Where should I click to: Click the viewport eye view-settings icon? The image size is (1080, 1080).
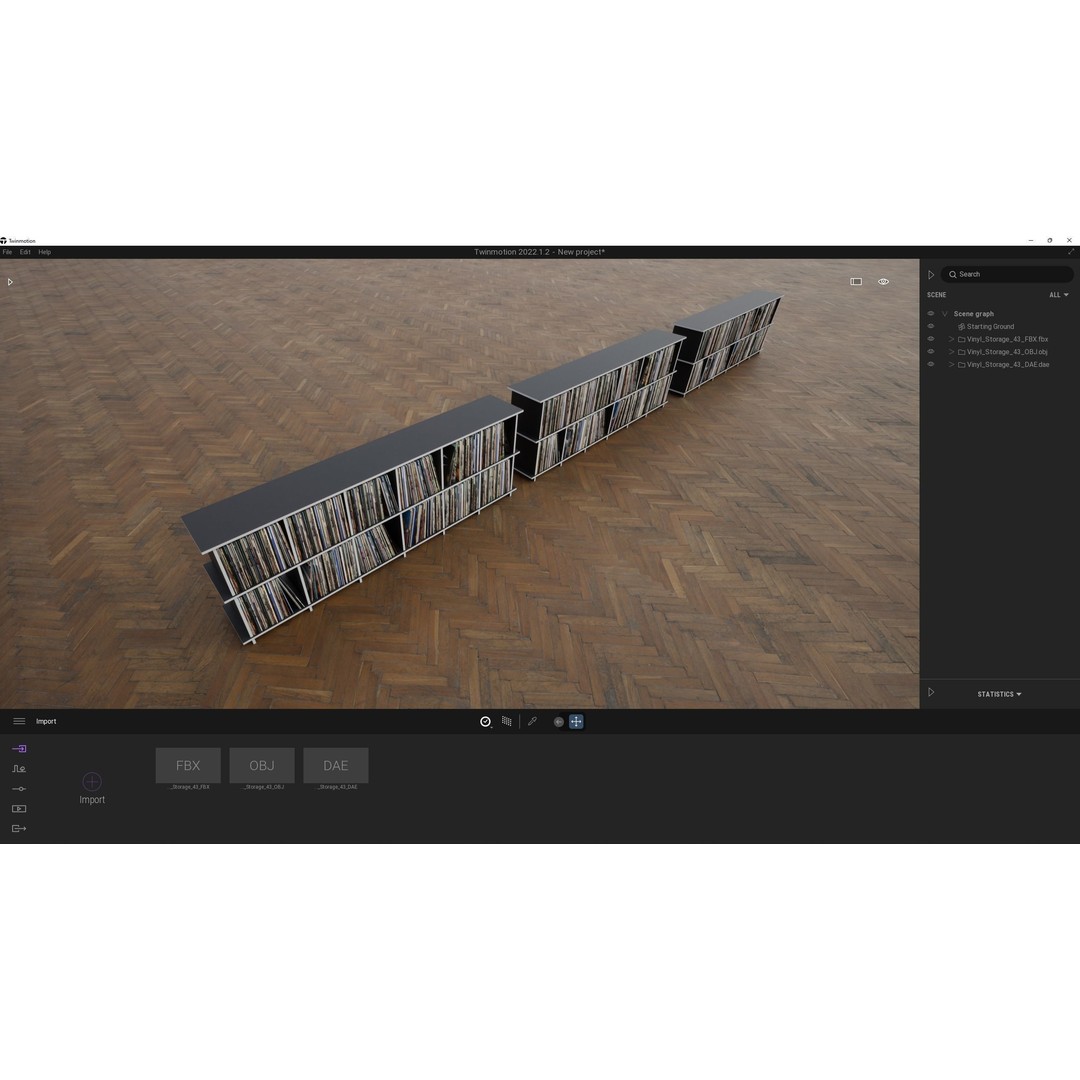point(884,282)
